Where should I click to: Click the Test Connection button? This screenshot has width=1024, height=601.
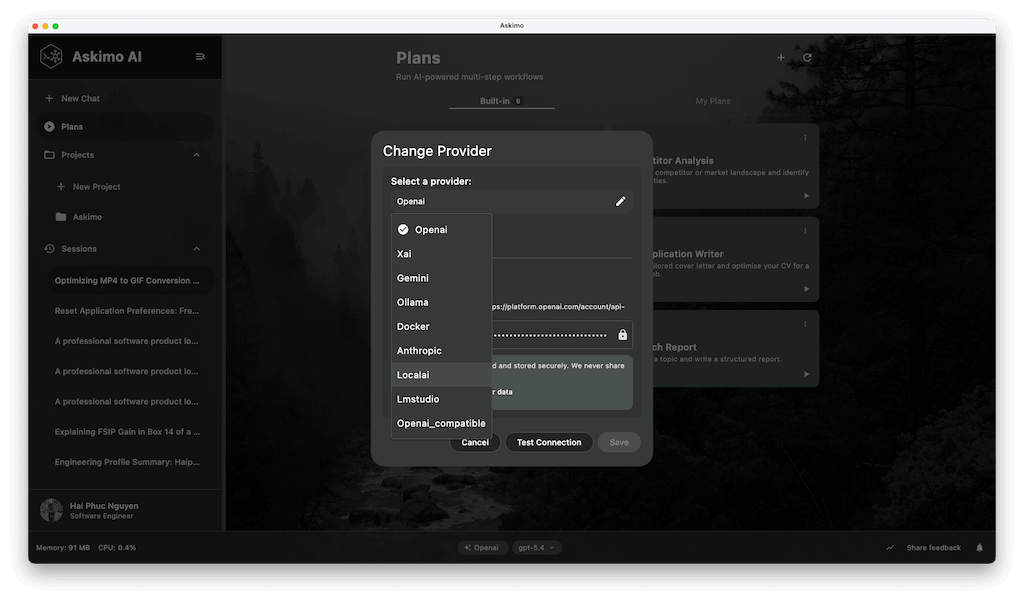click(549, 442)
